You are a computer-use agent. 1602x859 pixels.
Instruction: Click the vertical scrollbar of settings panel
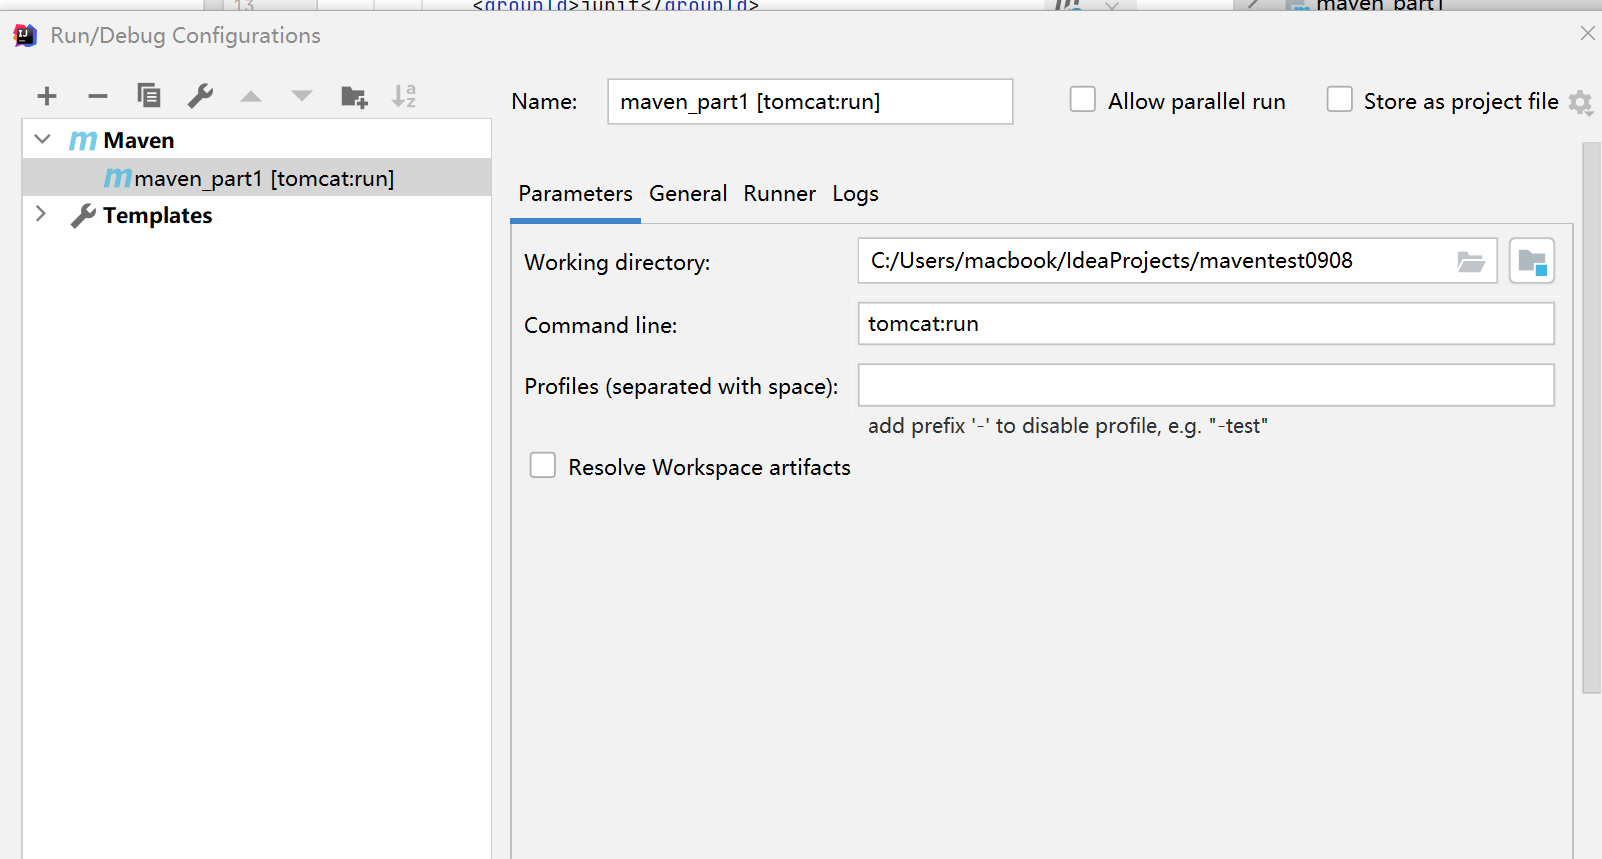coord(1592,417)
